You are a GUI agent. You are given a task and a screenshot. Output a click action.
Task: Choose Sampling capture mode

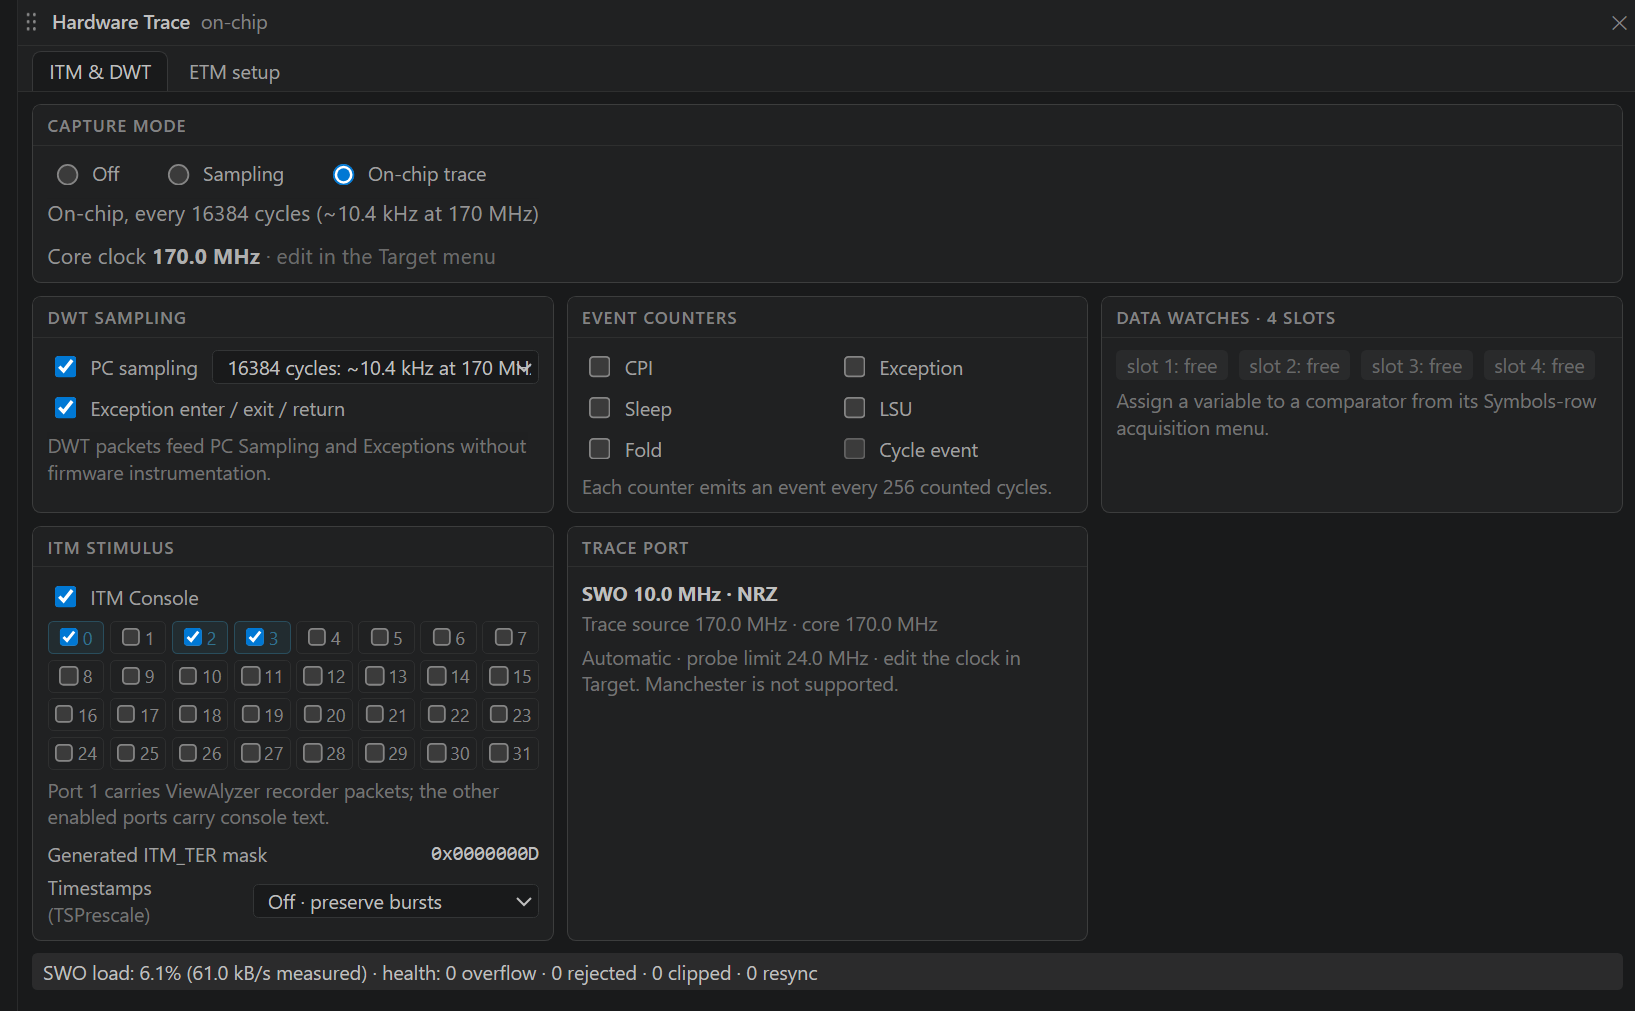178,175
